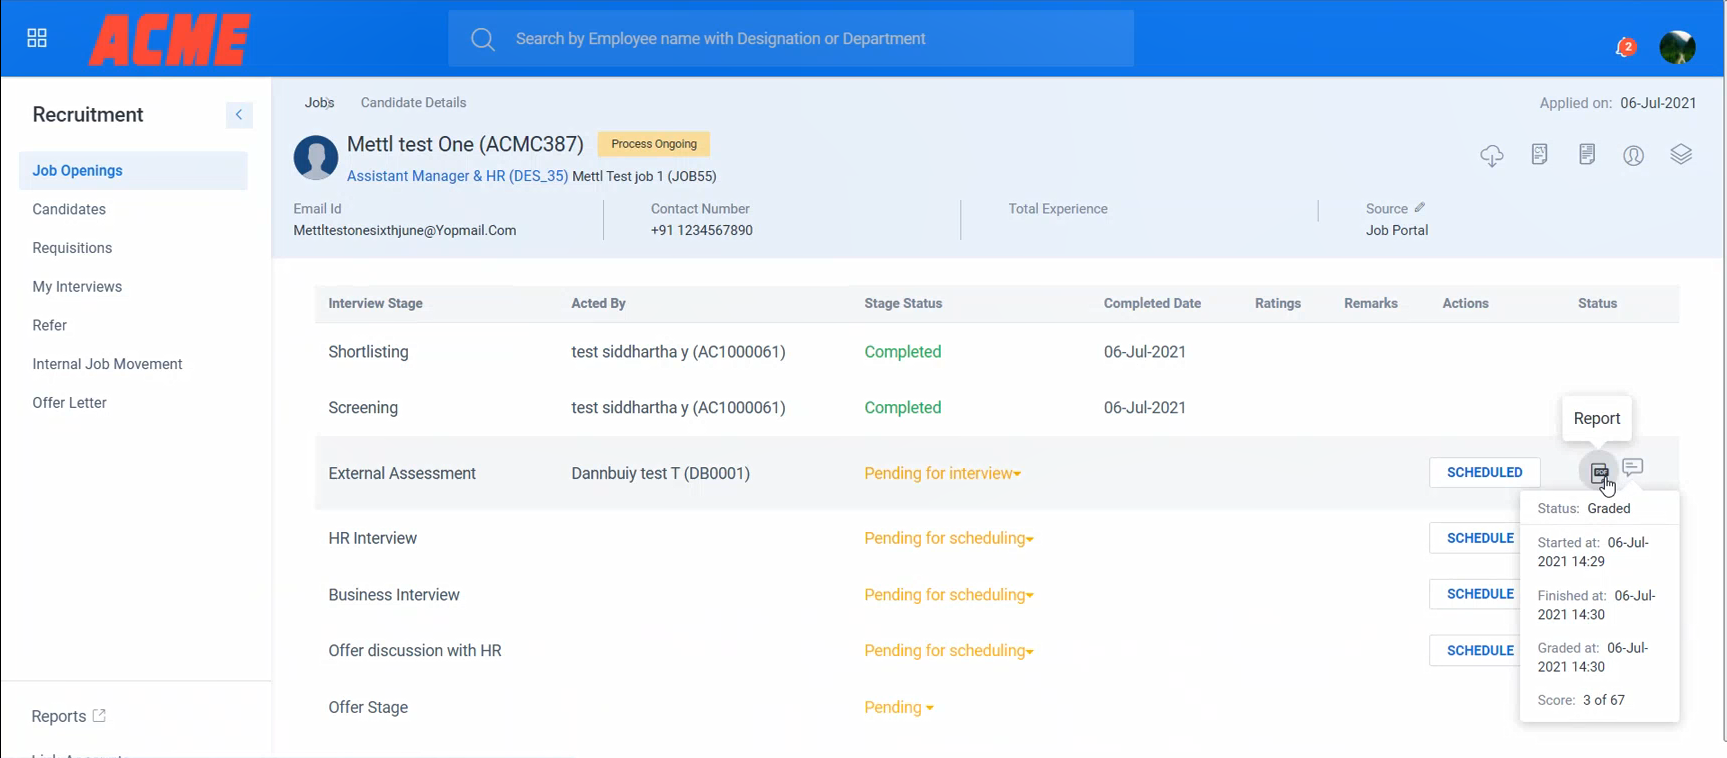This screenshot has height=758, width=1727.
Task: Click the document icon after the cloud download icon
Action: click(1540, 154)
